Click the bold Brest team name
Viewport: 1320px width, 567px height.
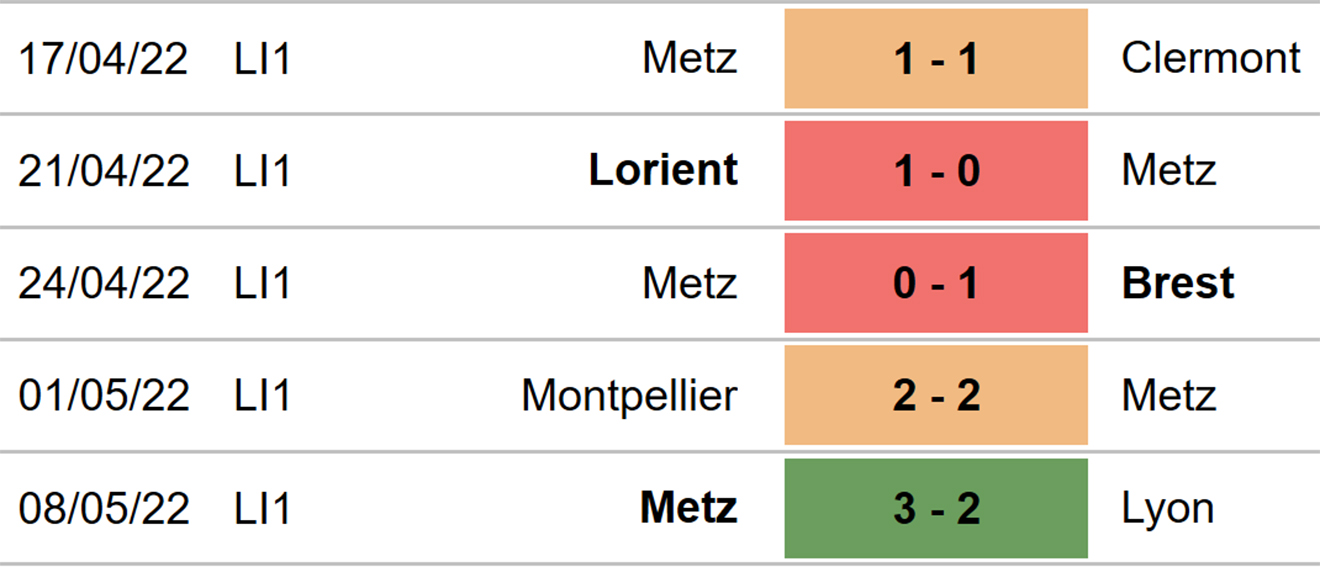1178,283
